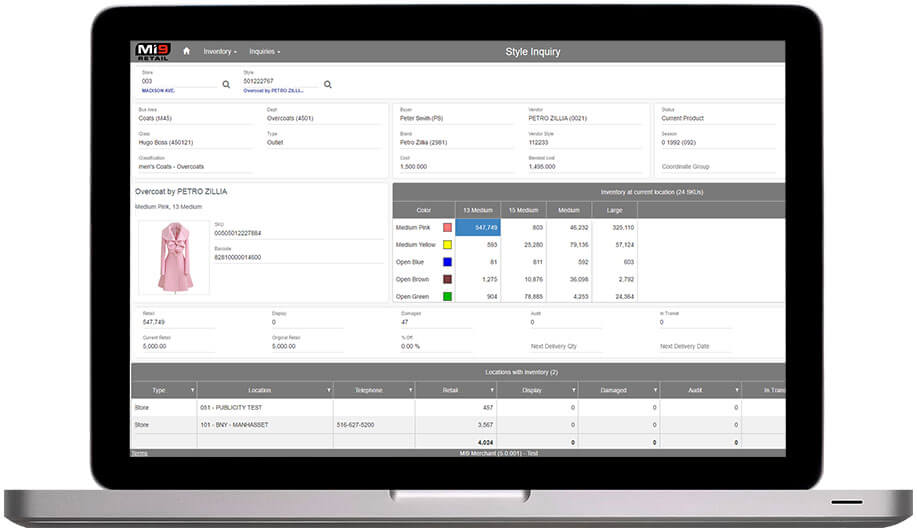Image resolution: width=917 pixels, height=531 pixels.
Task: Click the Vendor Style value 112233
Action: coord(539,143)
